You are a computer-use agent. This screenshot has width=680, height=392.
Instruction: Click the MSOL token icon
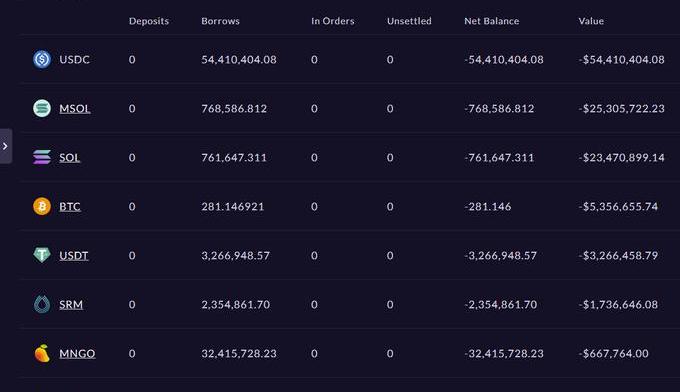coord(42,108)
